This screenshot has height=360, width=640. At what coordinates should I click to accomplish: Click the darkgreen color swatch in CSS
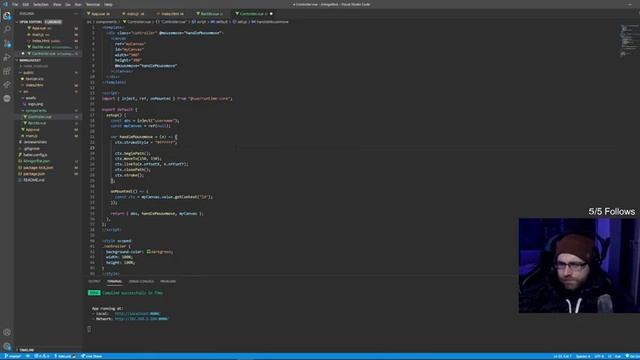point(149,252)
